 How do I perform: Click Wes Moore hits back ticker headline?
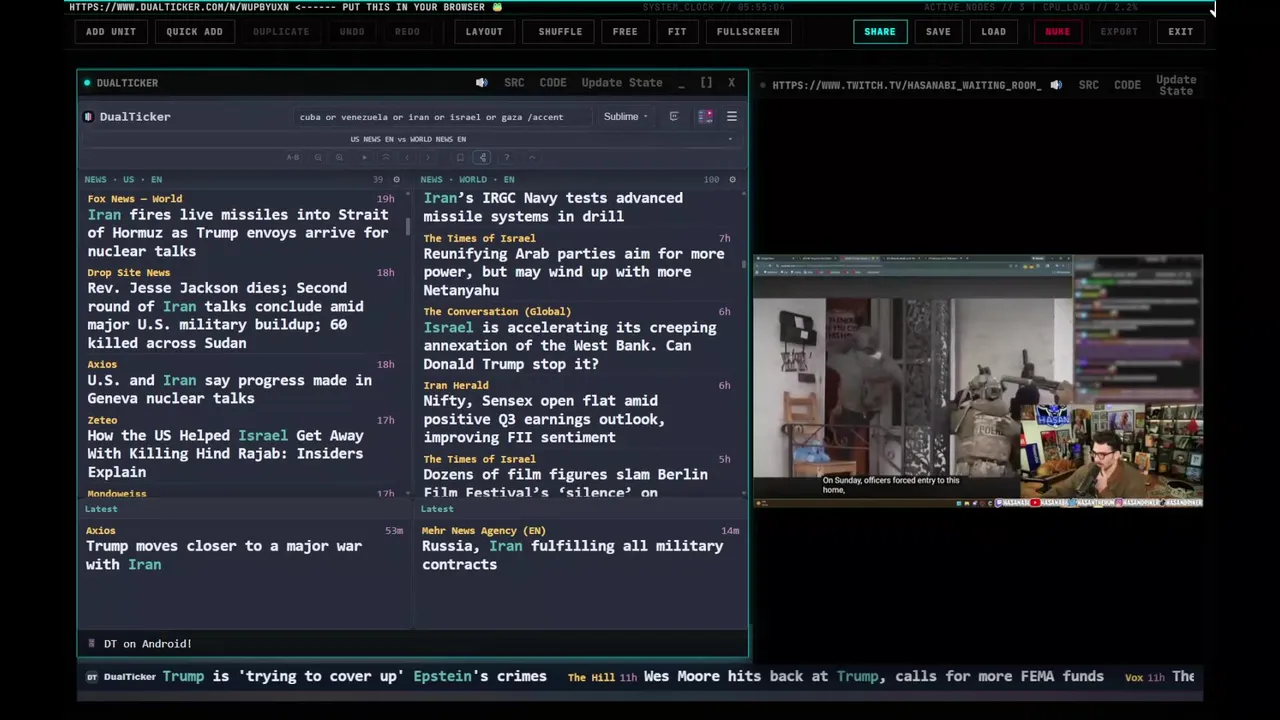click(873, 677)
